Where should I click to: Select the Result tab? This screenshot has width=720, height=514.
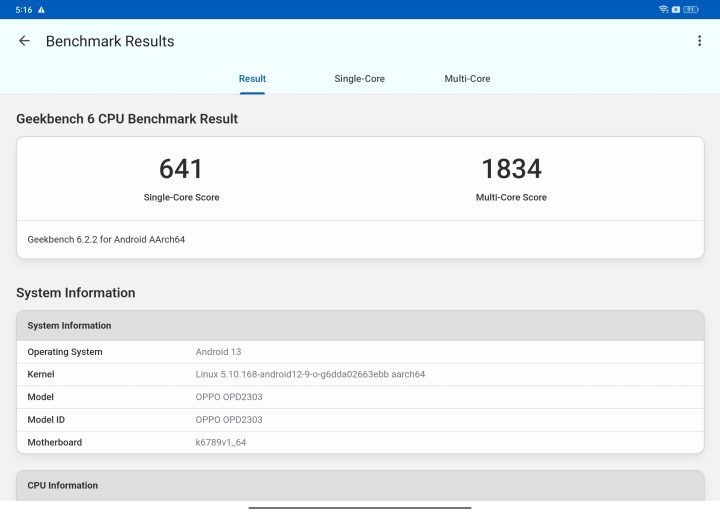252,79
